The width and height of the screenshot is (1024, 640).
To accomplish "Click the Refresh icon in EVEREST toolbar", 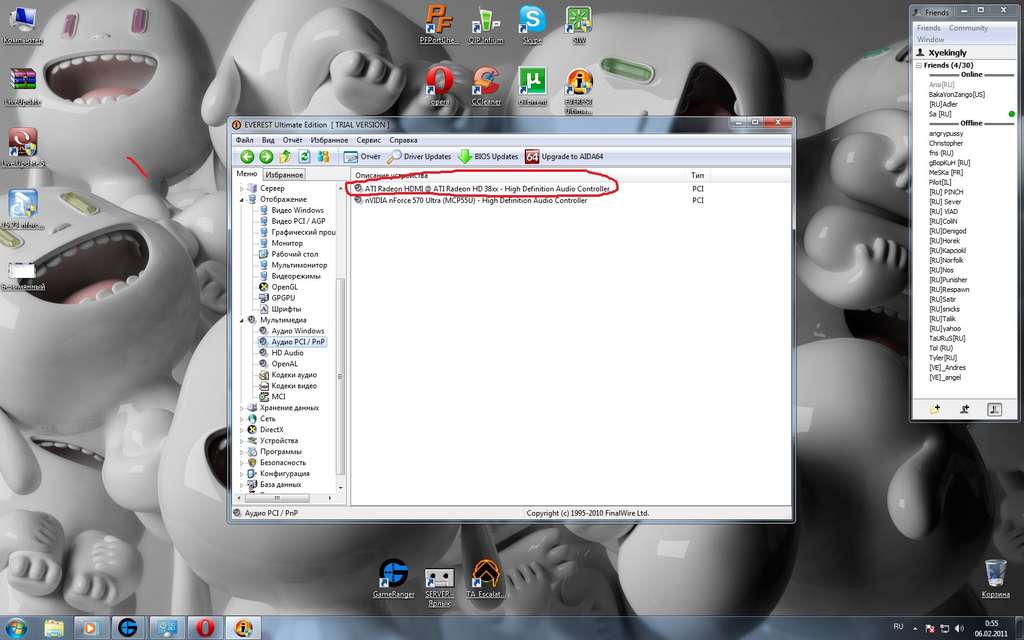I will pos(304,157).
